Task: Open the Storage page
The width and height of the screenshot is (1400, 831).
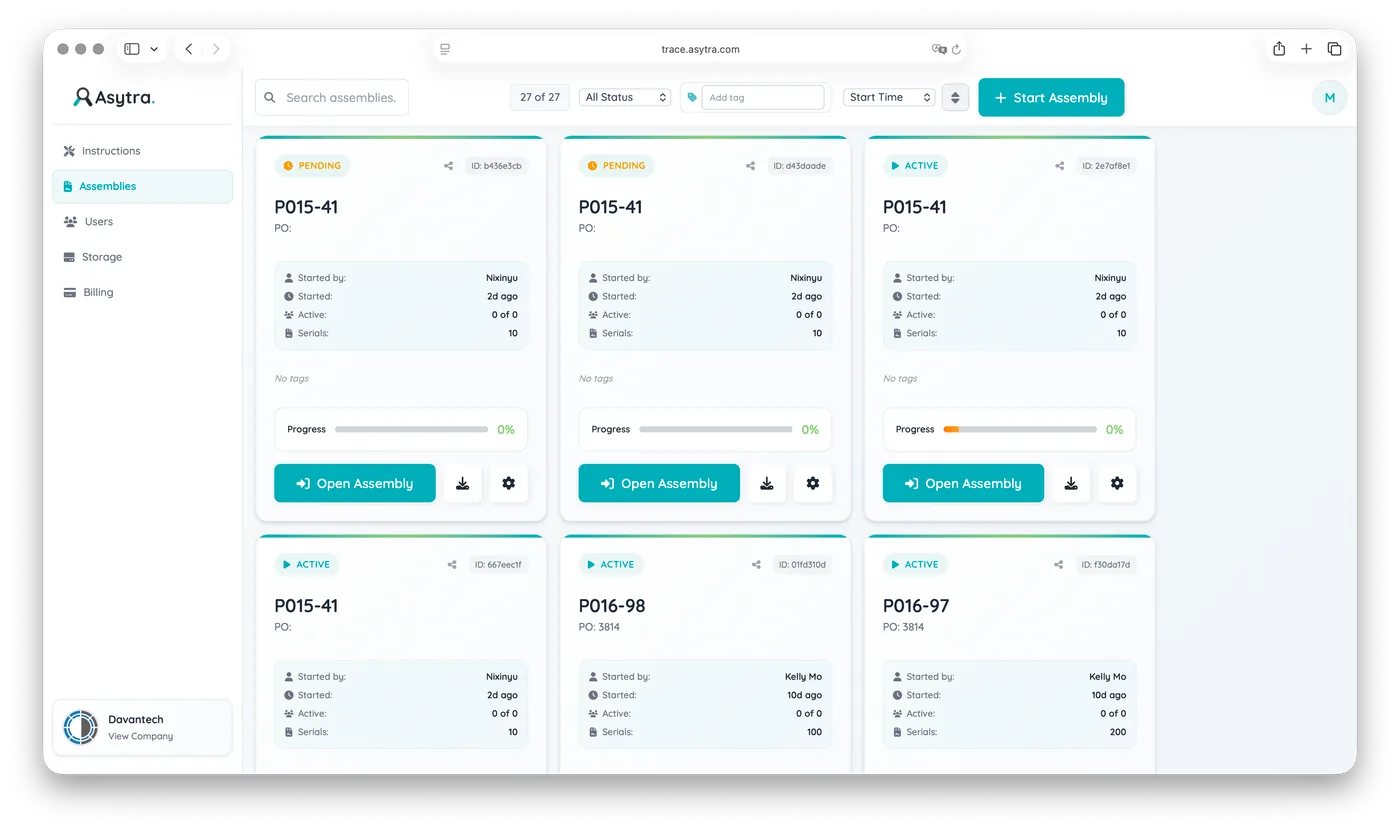Action: coord(142,257)
